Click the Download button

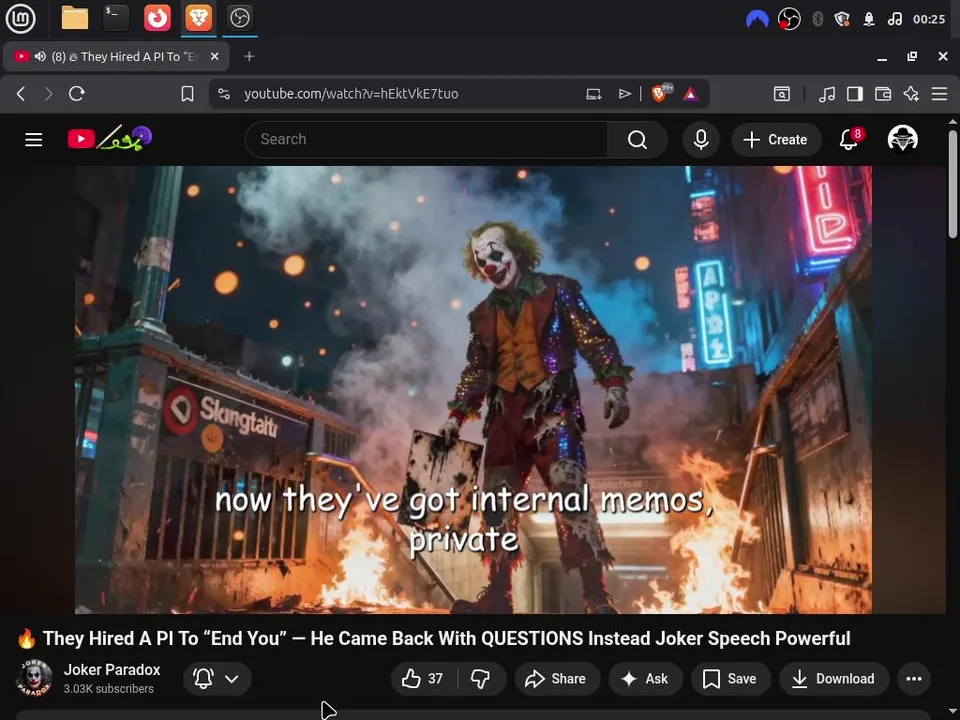point(833,678)
